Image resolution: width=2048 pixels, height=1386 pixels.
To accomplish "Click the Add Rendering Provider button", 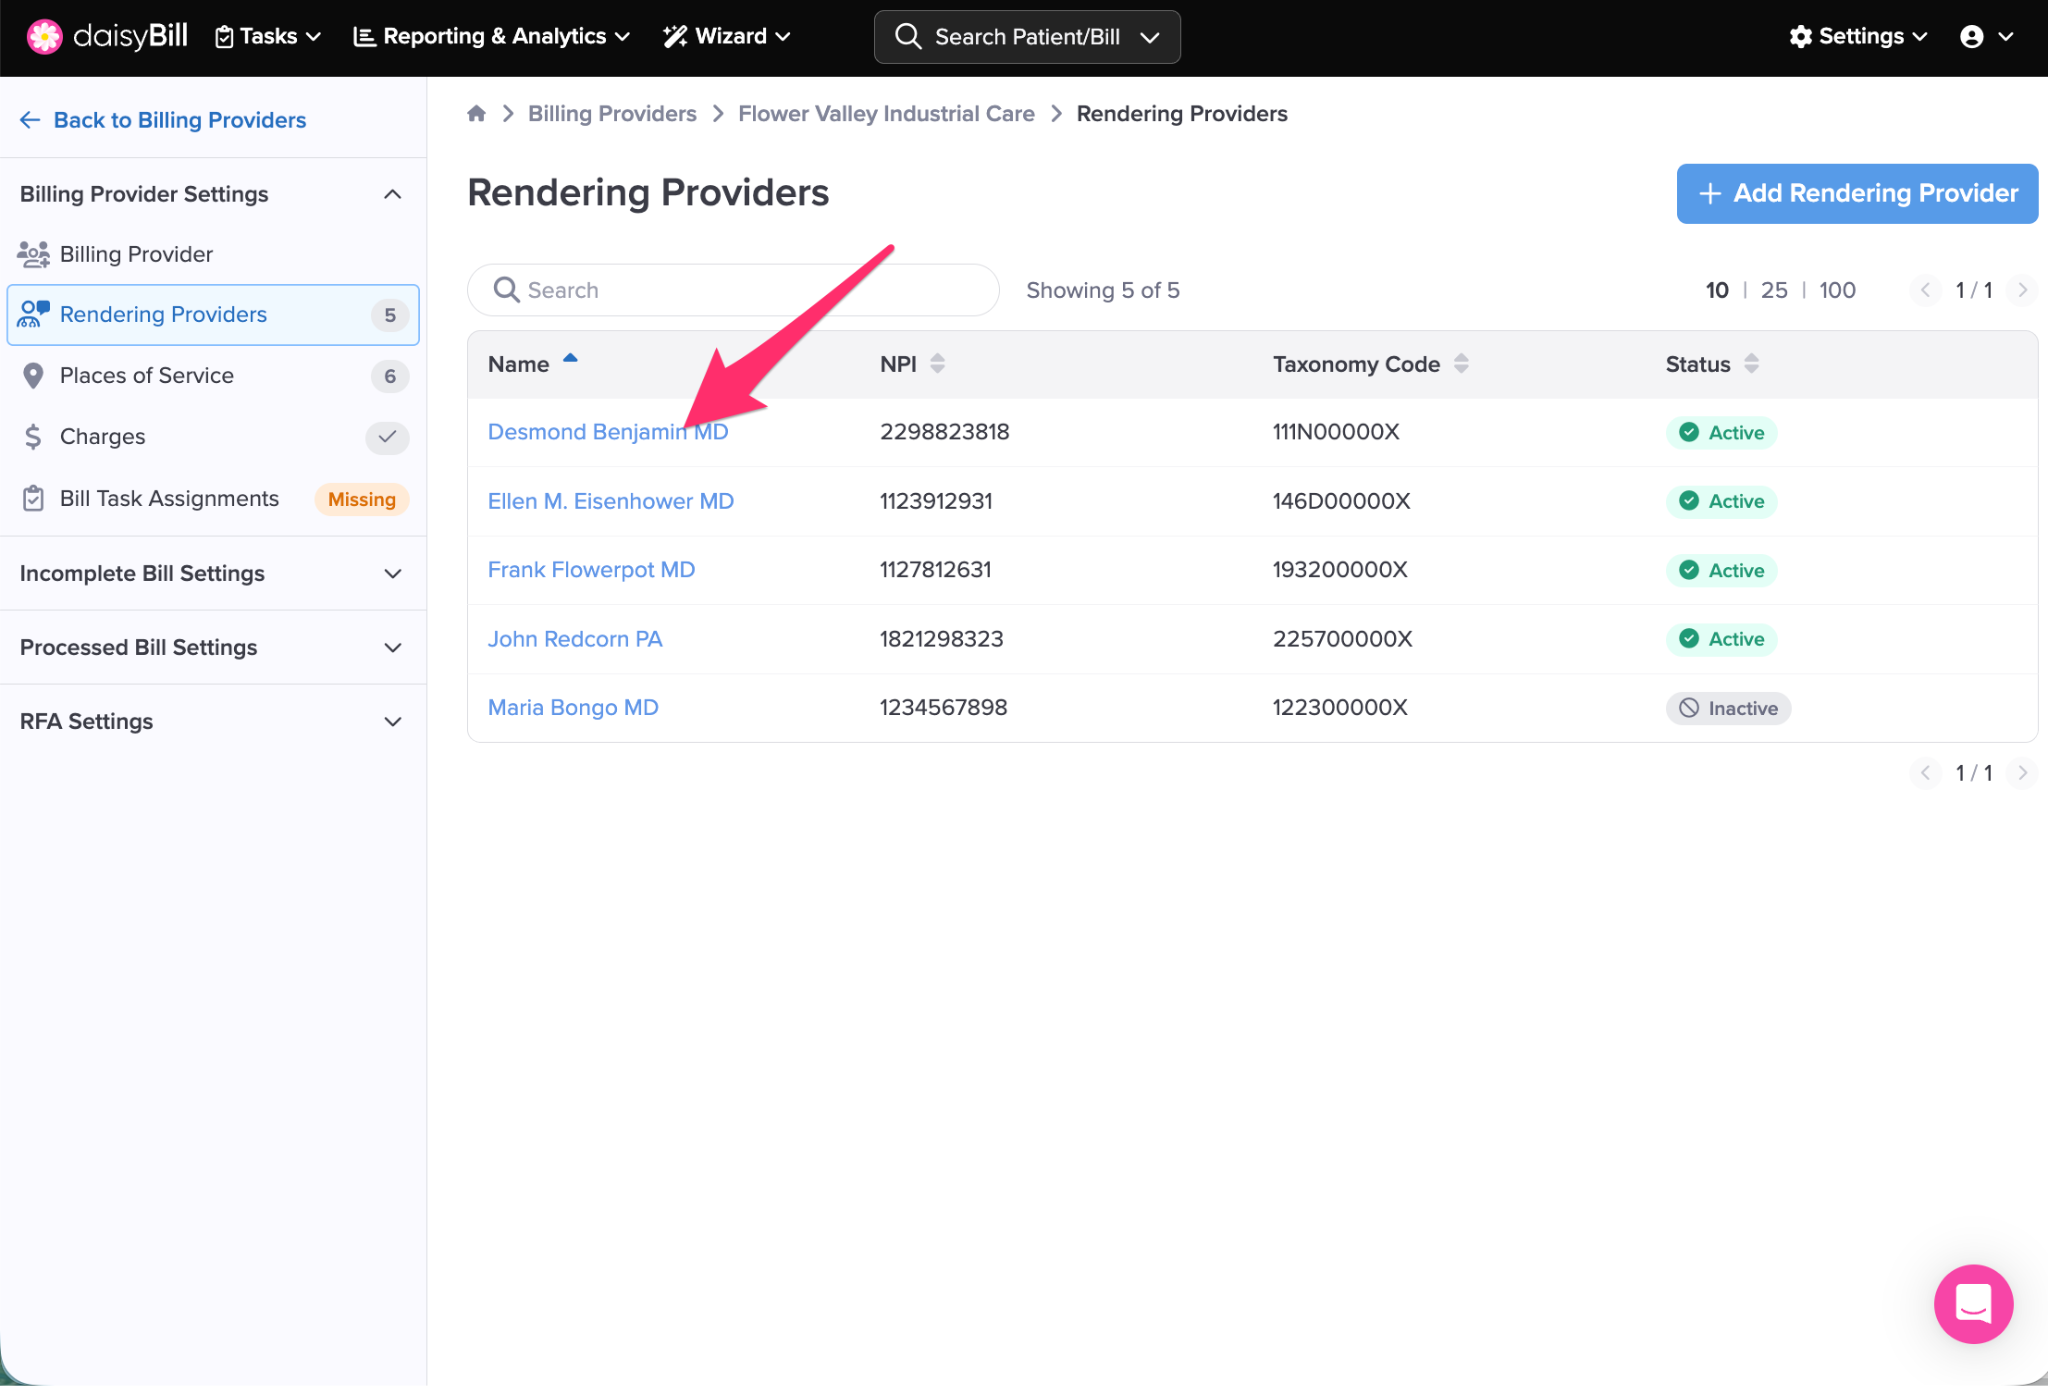I will tap(1857, 193).
